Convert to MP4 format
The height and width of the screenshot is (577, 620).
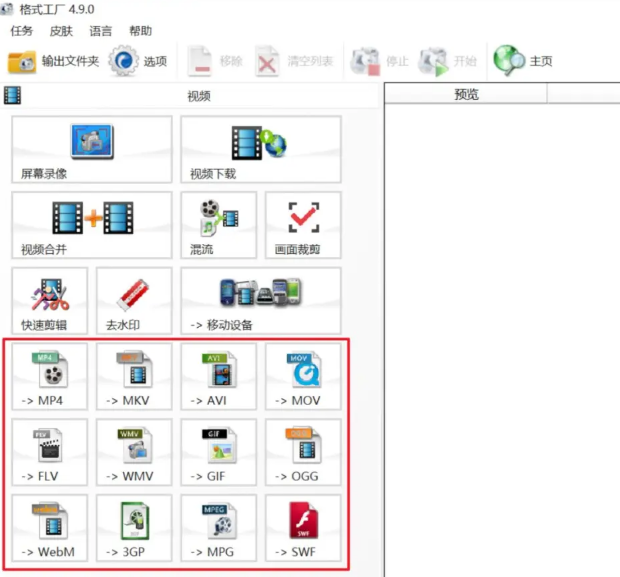50,377
